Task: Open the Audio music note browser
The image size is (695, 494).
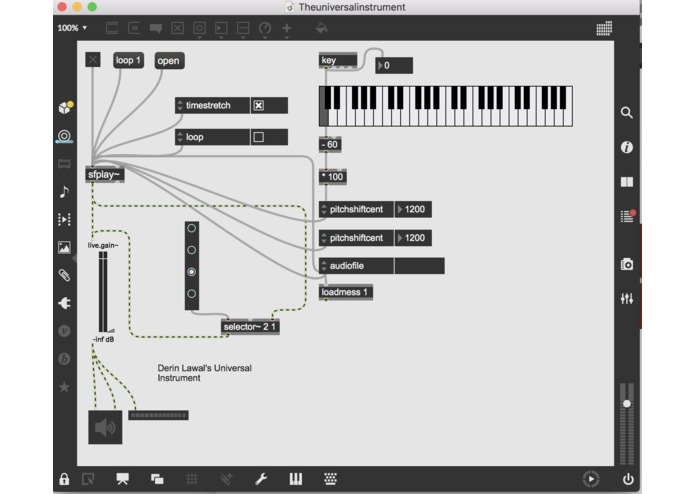Action: [64, 191]
